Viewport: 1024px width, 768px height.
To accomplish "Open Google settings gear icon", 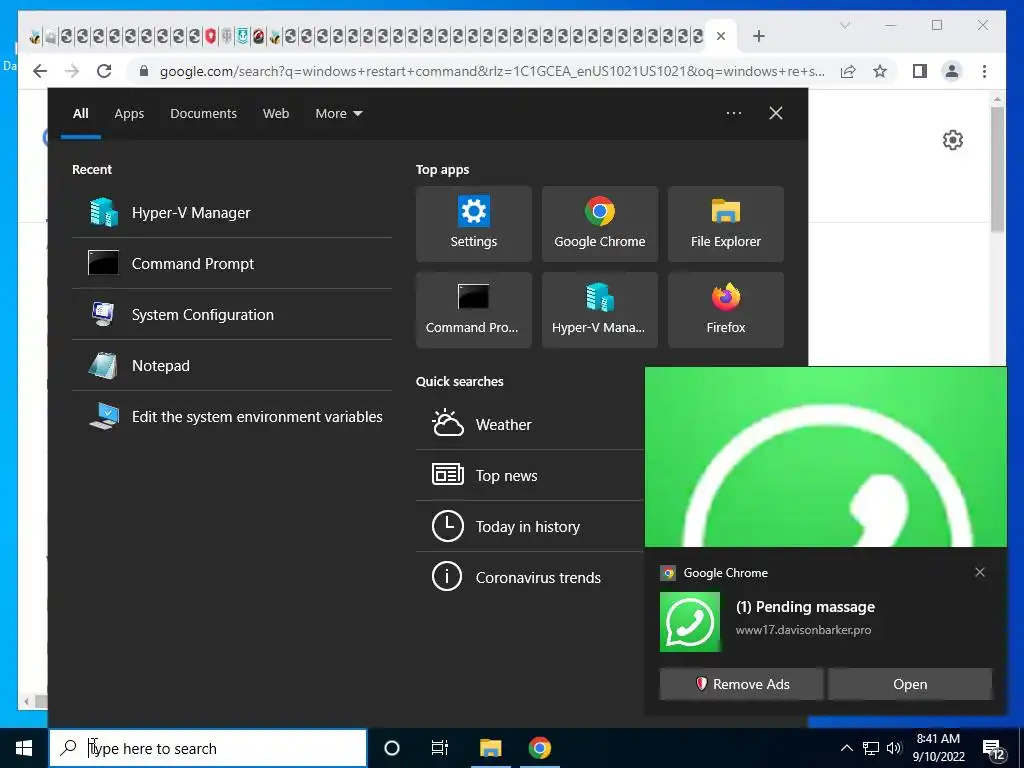I will (953, 140).
